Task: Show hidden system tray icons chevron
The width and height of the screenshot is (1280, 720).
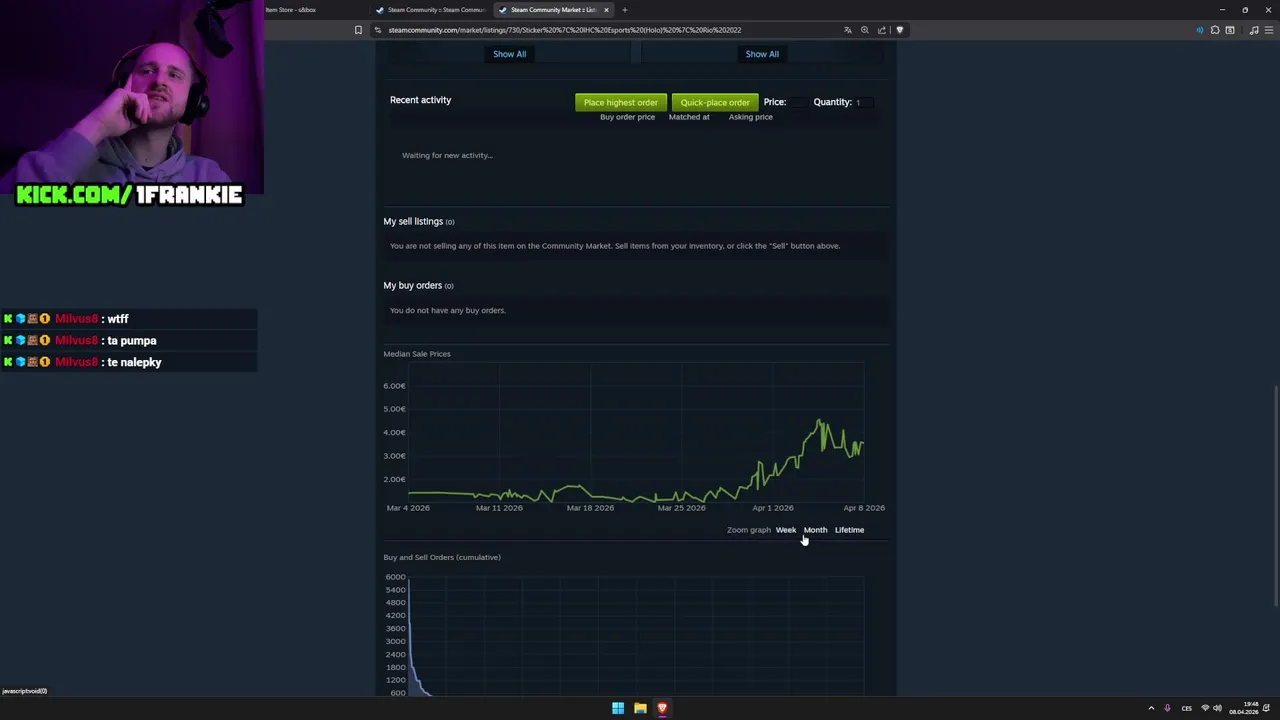Action: [1151, 708]
